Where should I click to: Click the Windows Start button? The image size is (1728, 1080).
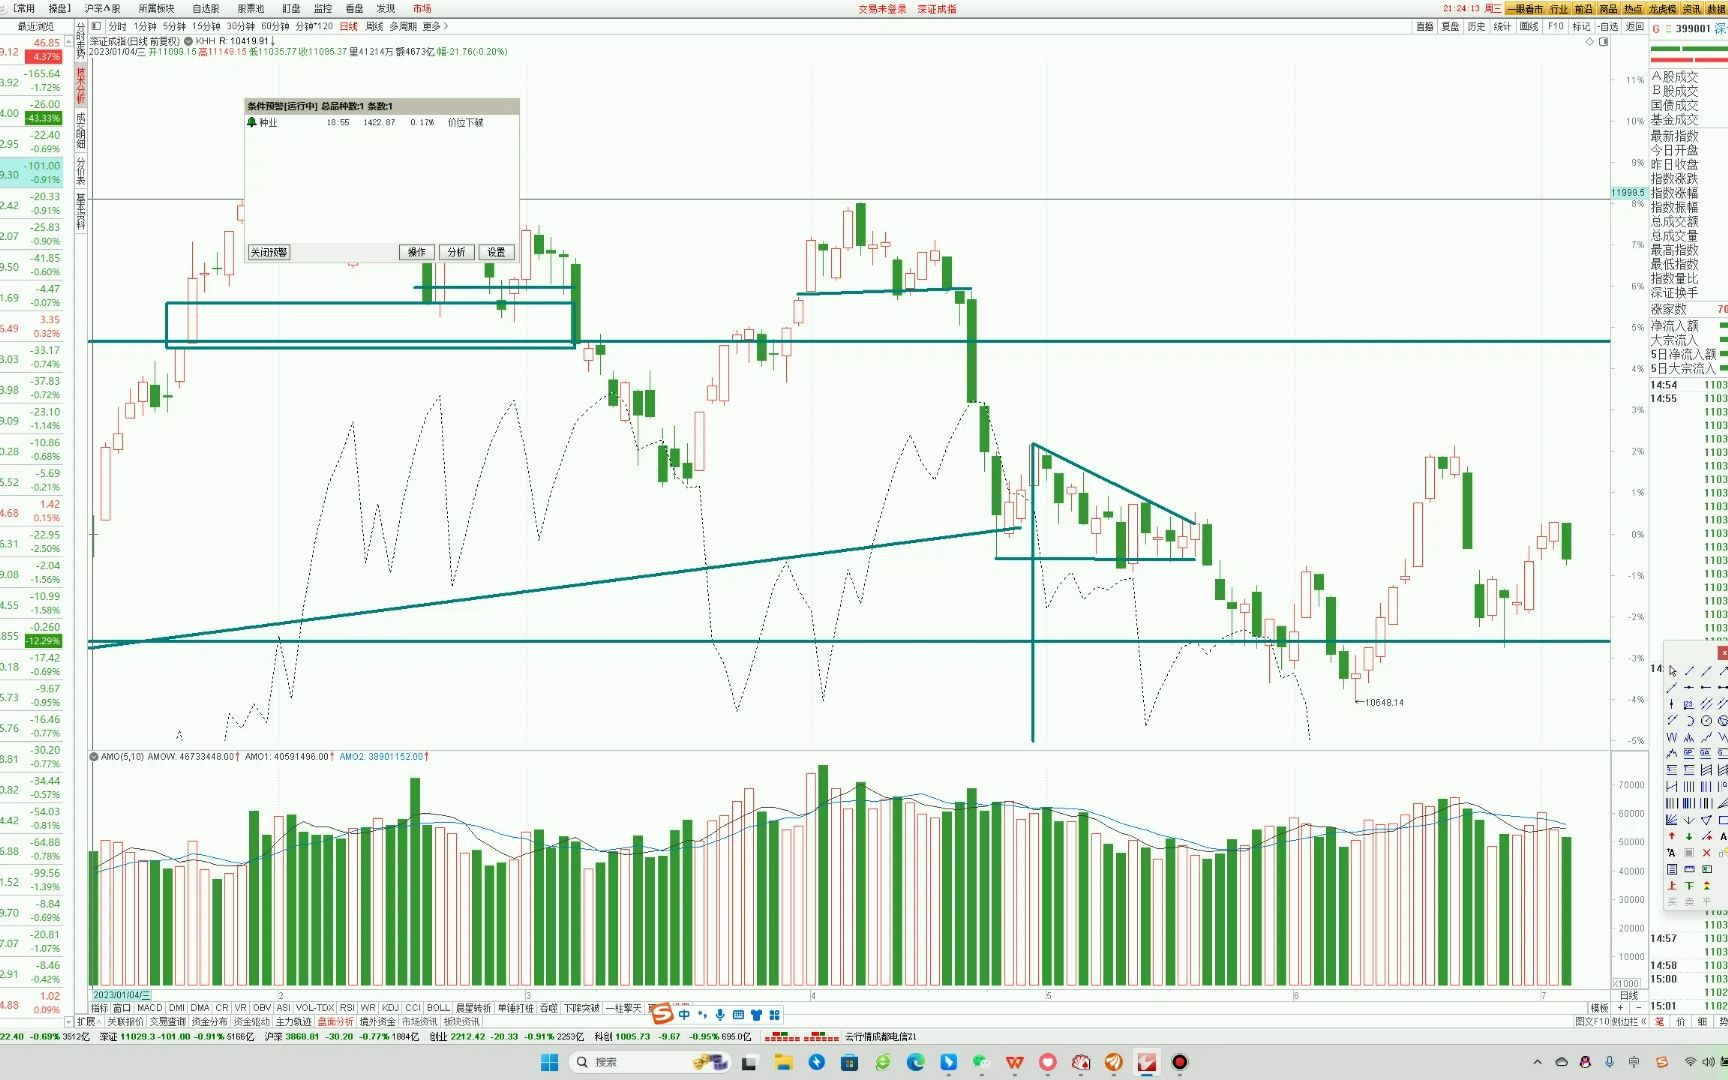pos(549,1062)
